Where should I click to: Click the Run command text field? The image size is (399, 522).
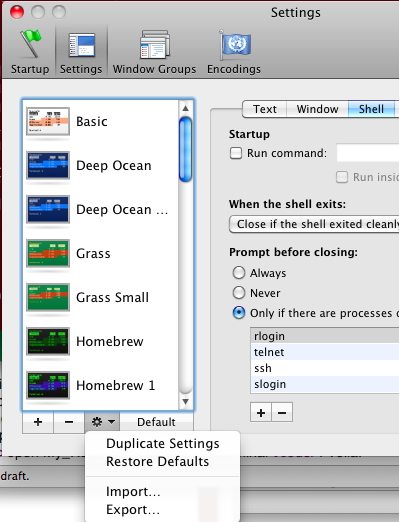(x=368, y=153)
